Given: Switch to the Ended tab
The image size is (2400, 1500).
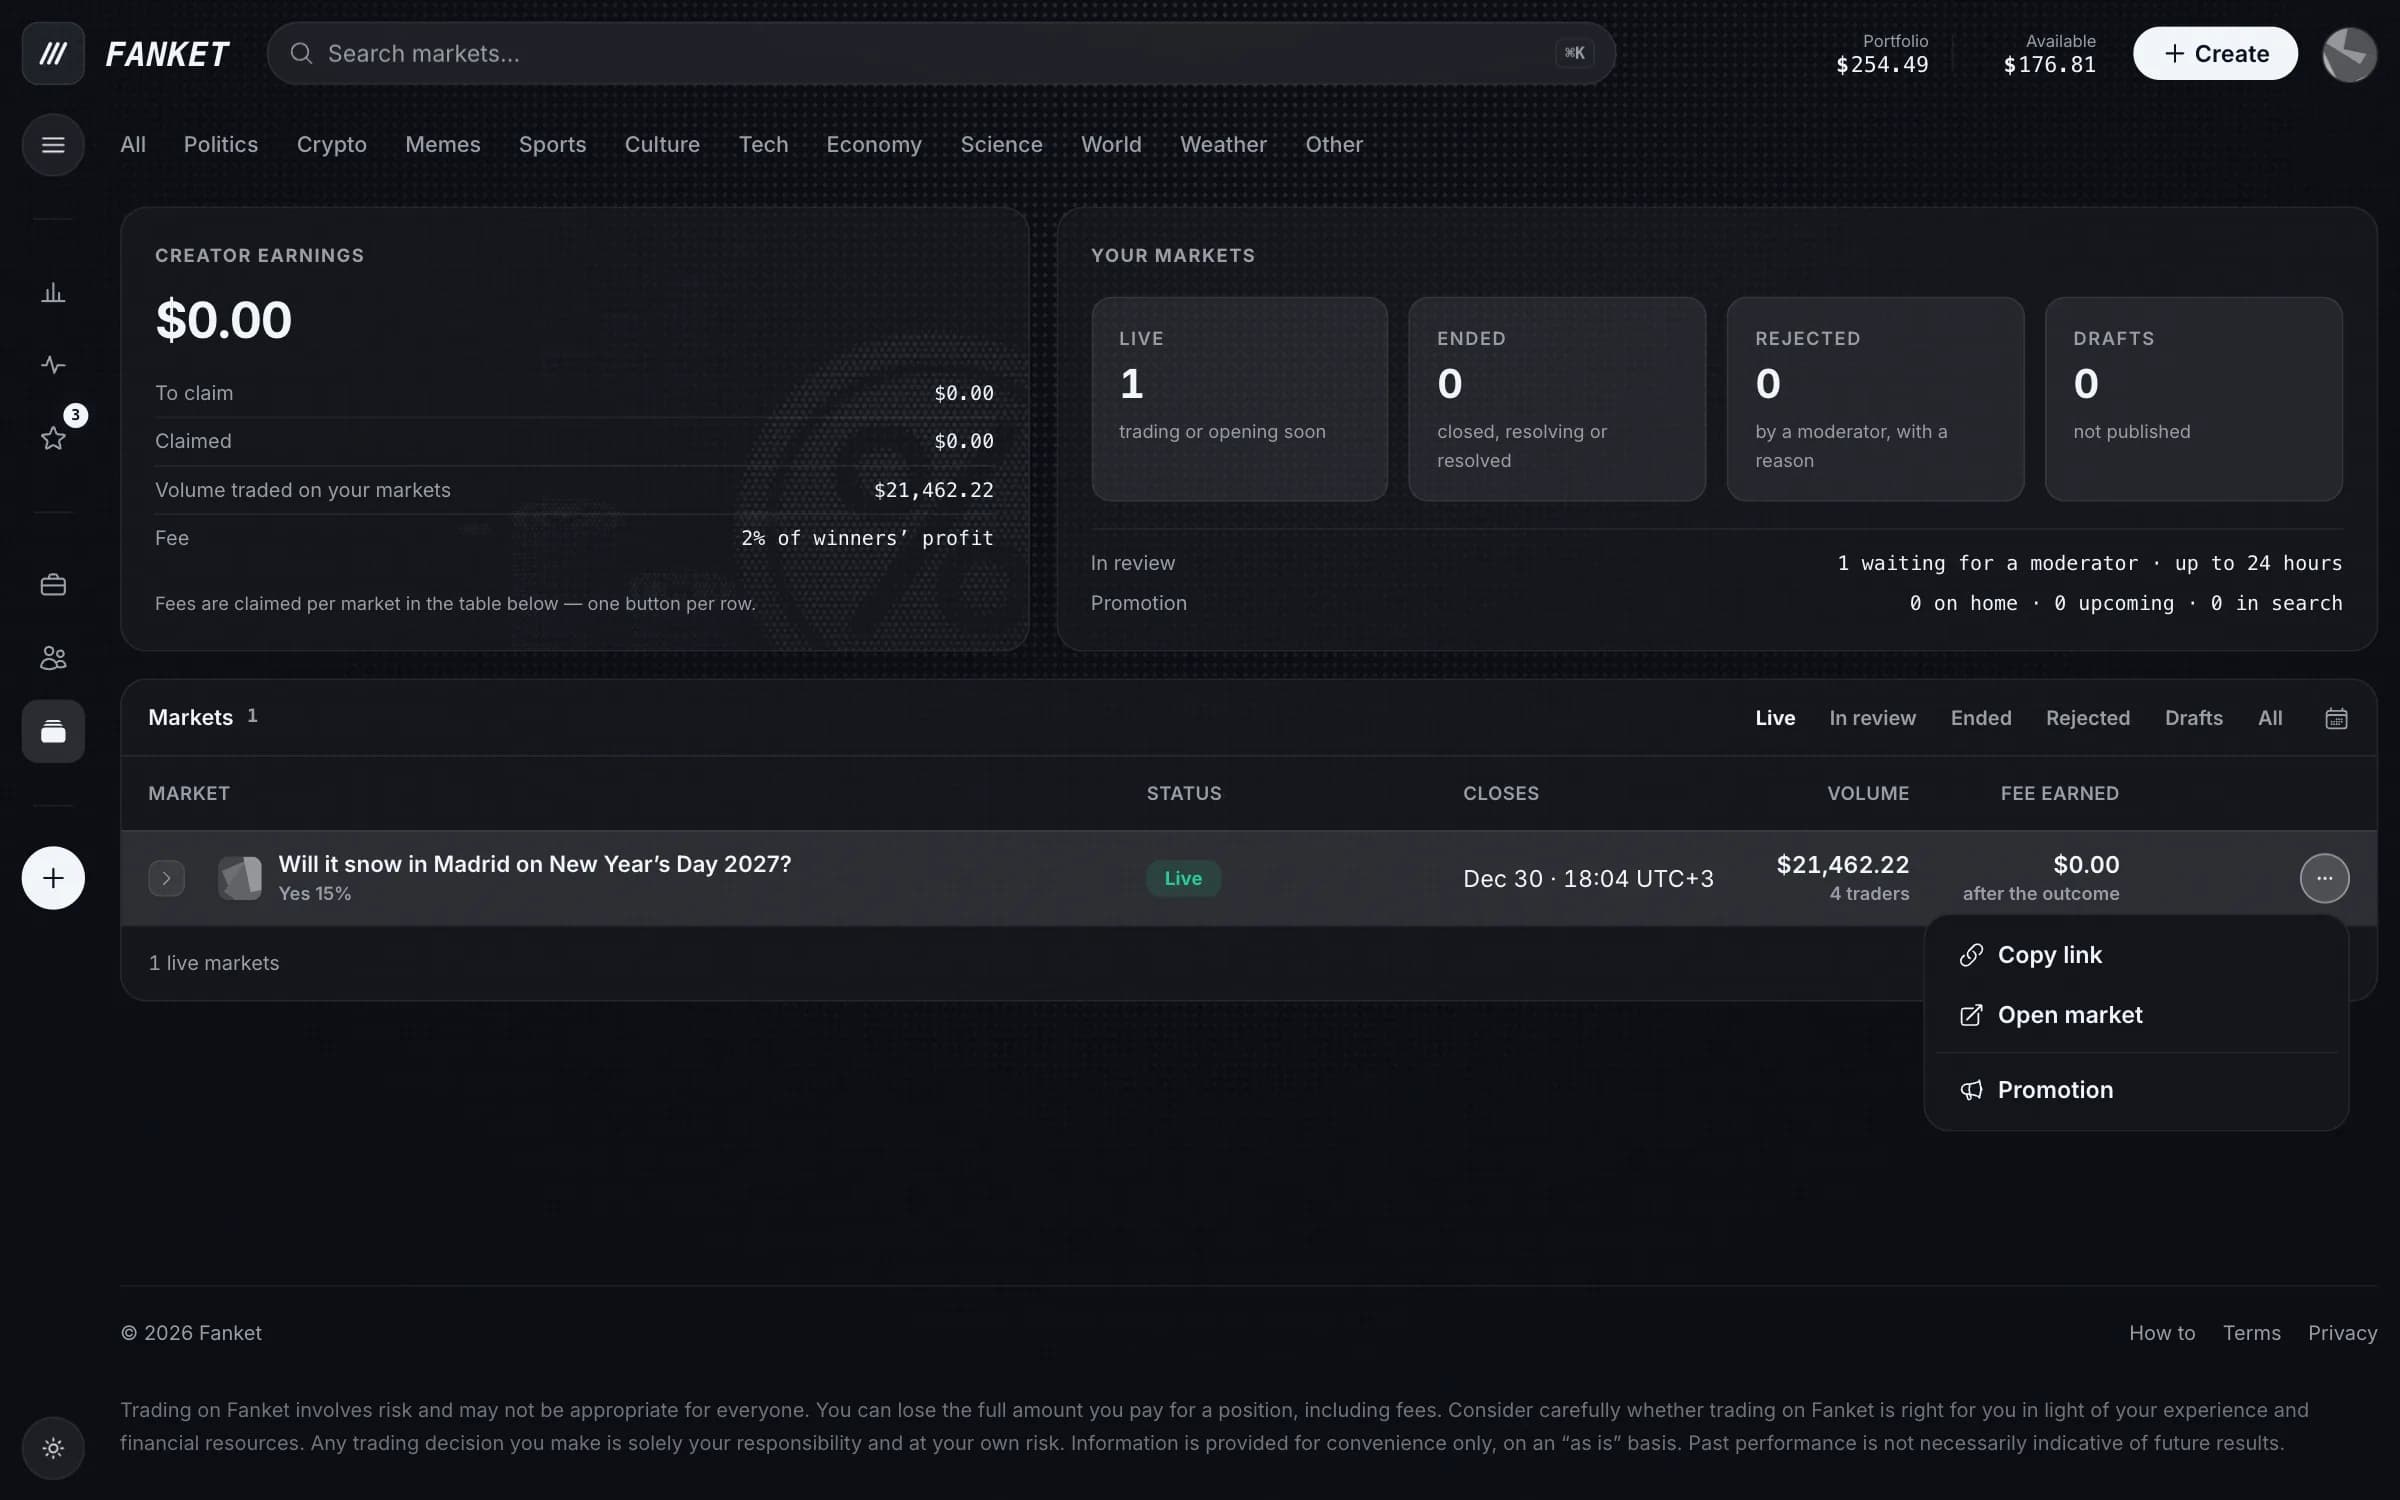Looking at the screenshot, I should coord(1980,718).
